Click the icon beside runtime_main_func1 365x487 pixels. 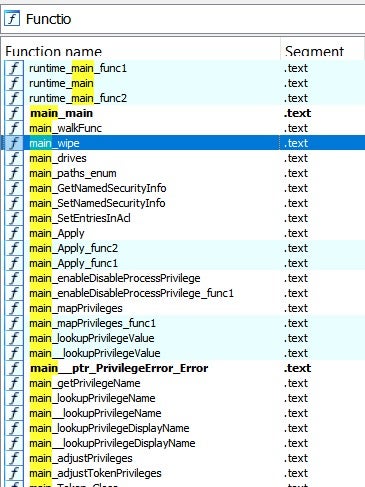point(14,68)
